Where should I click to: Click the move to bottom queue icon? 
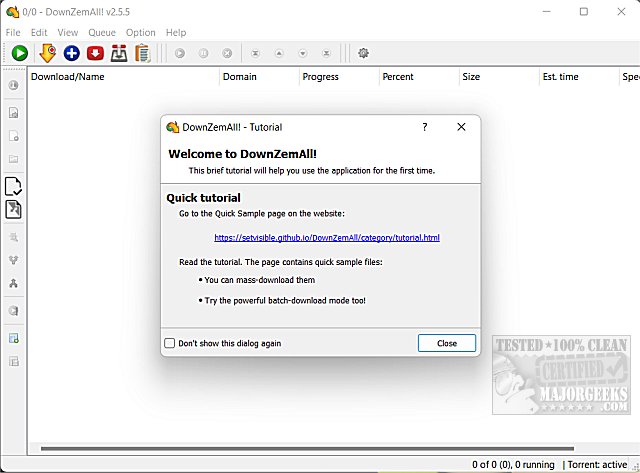coord(326,53)
